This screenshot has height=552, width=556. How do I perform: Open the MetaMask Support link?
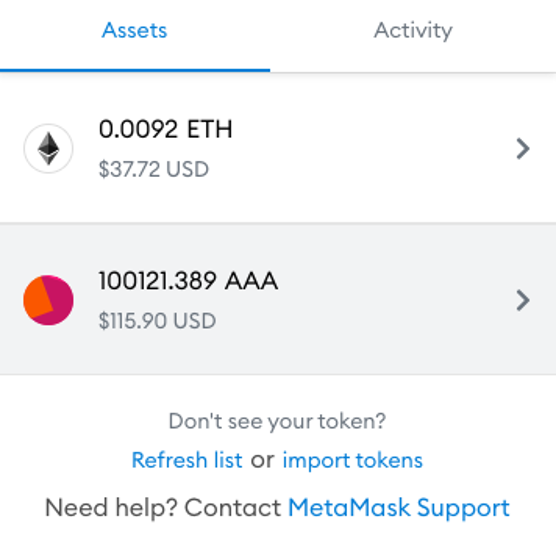(399, 508)
